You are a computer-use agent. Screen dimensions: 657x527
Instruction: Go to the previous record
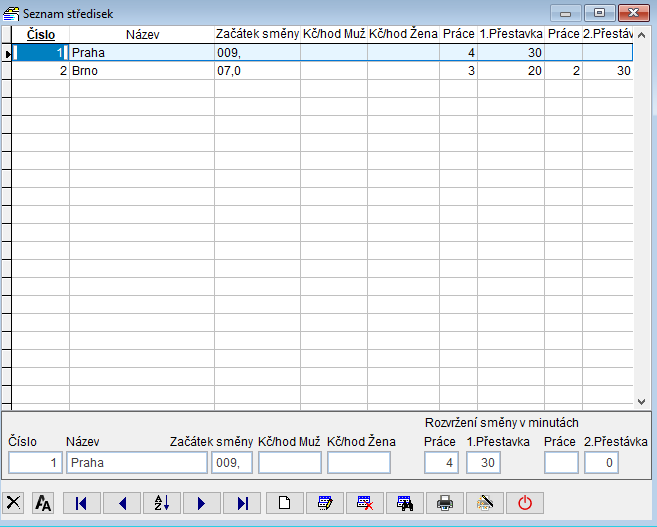coord(122,503)
